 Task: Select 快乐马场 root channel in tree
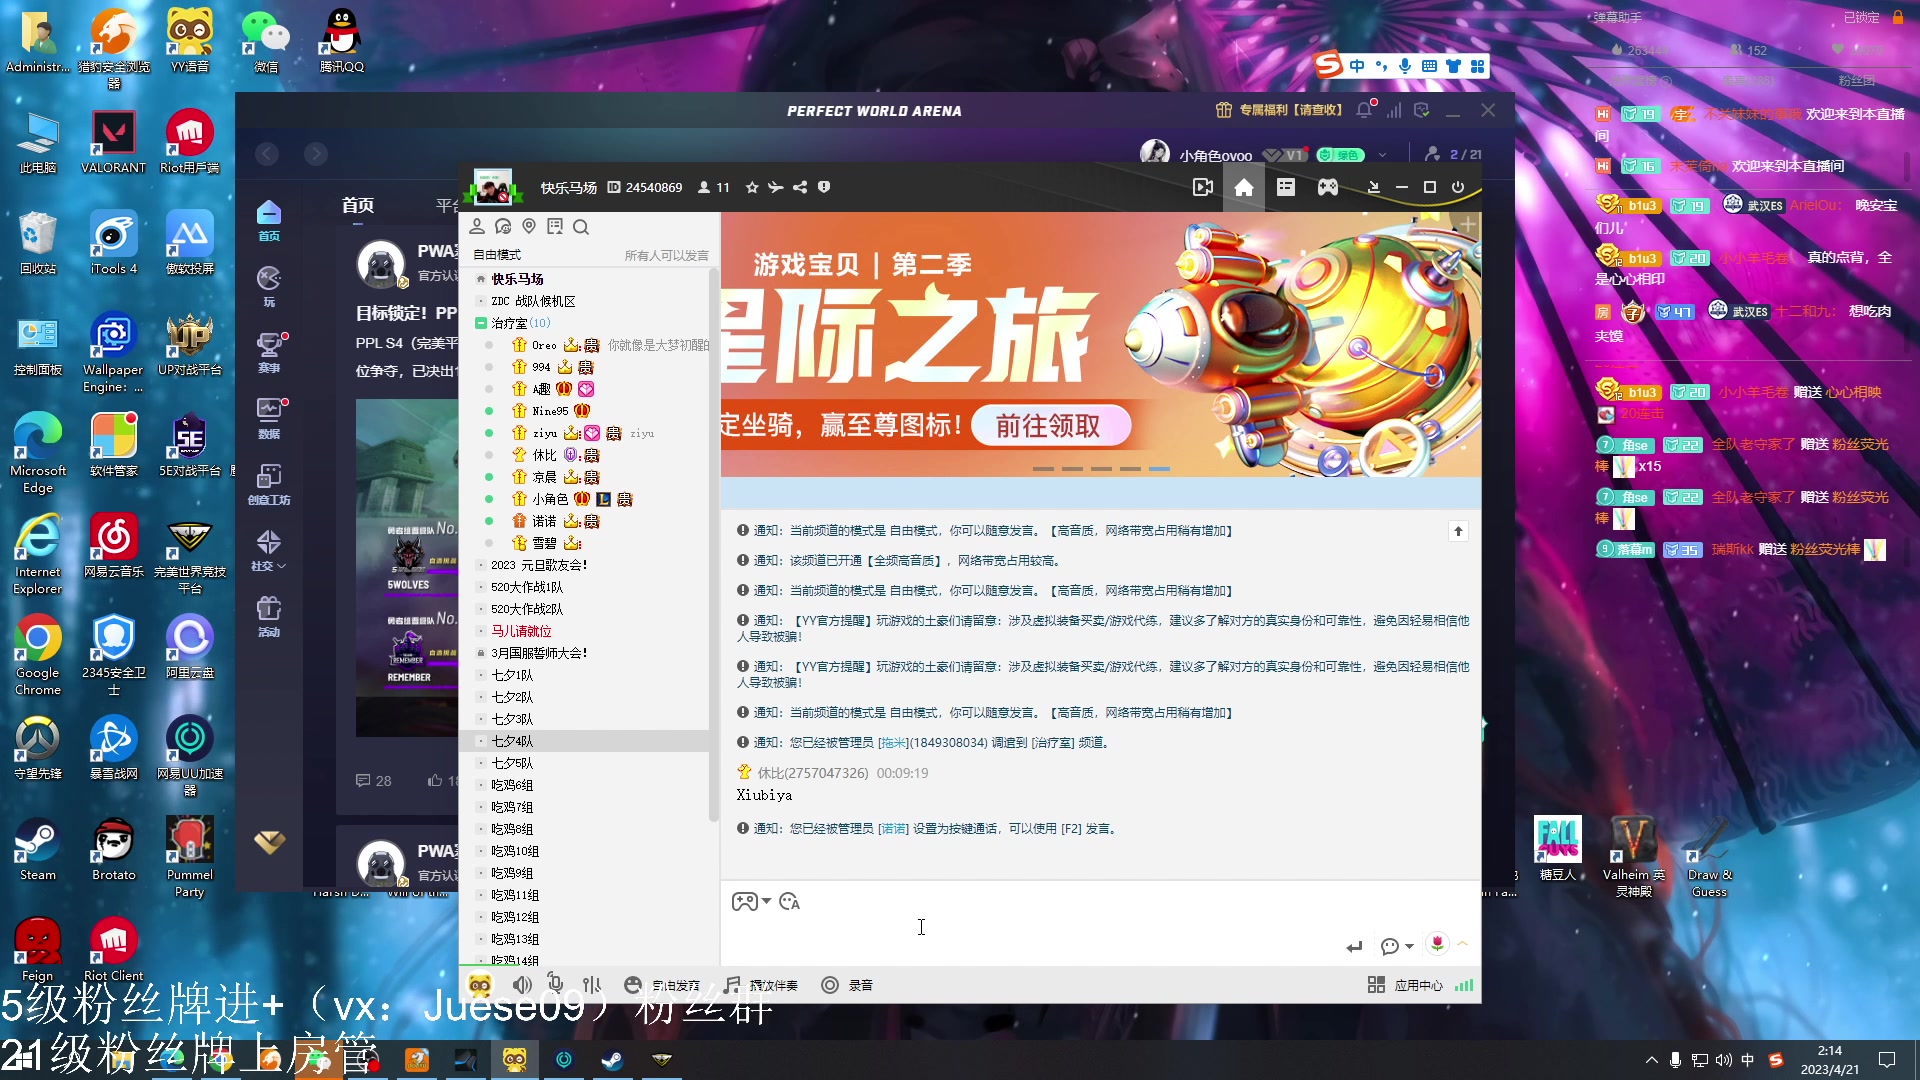pyautogui.click(x=517, y=279)
